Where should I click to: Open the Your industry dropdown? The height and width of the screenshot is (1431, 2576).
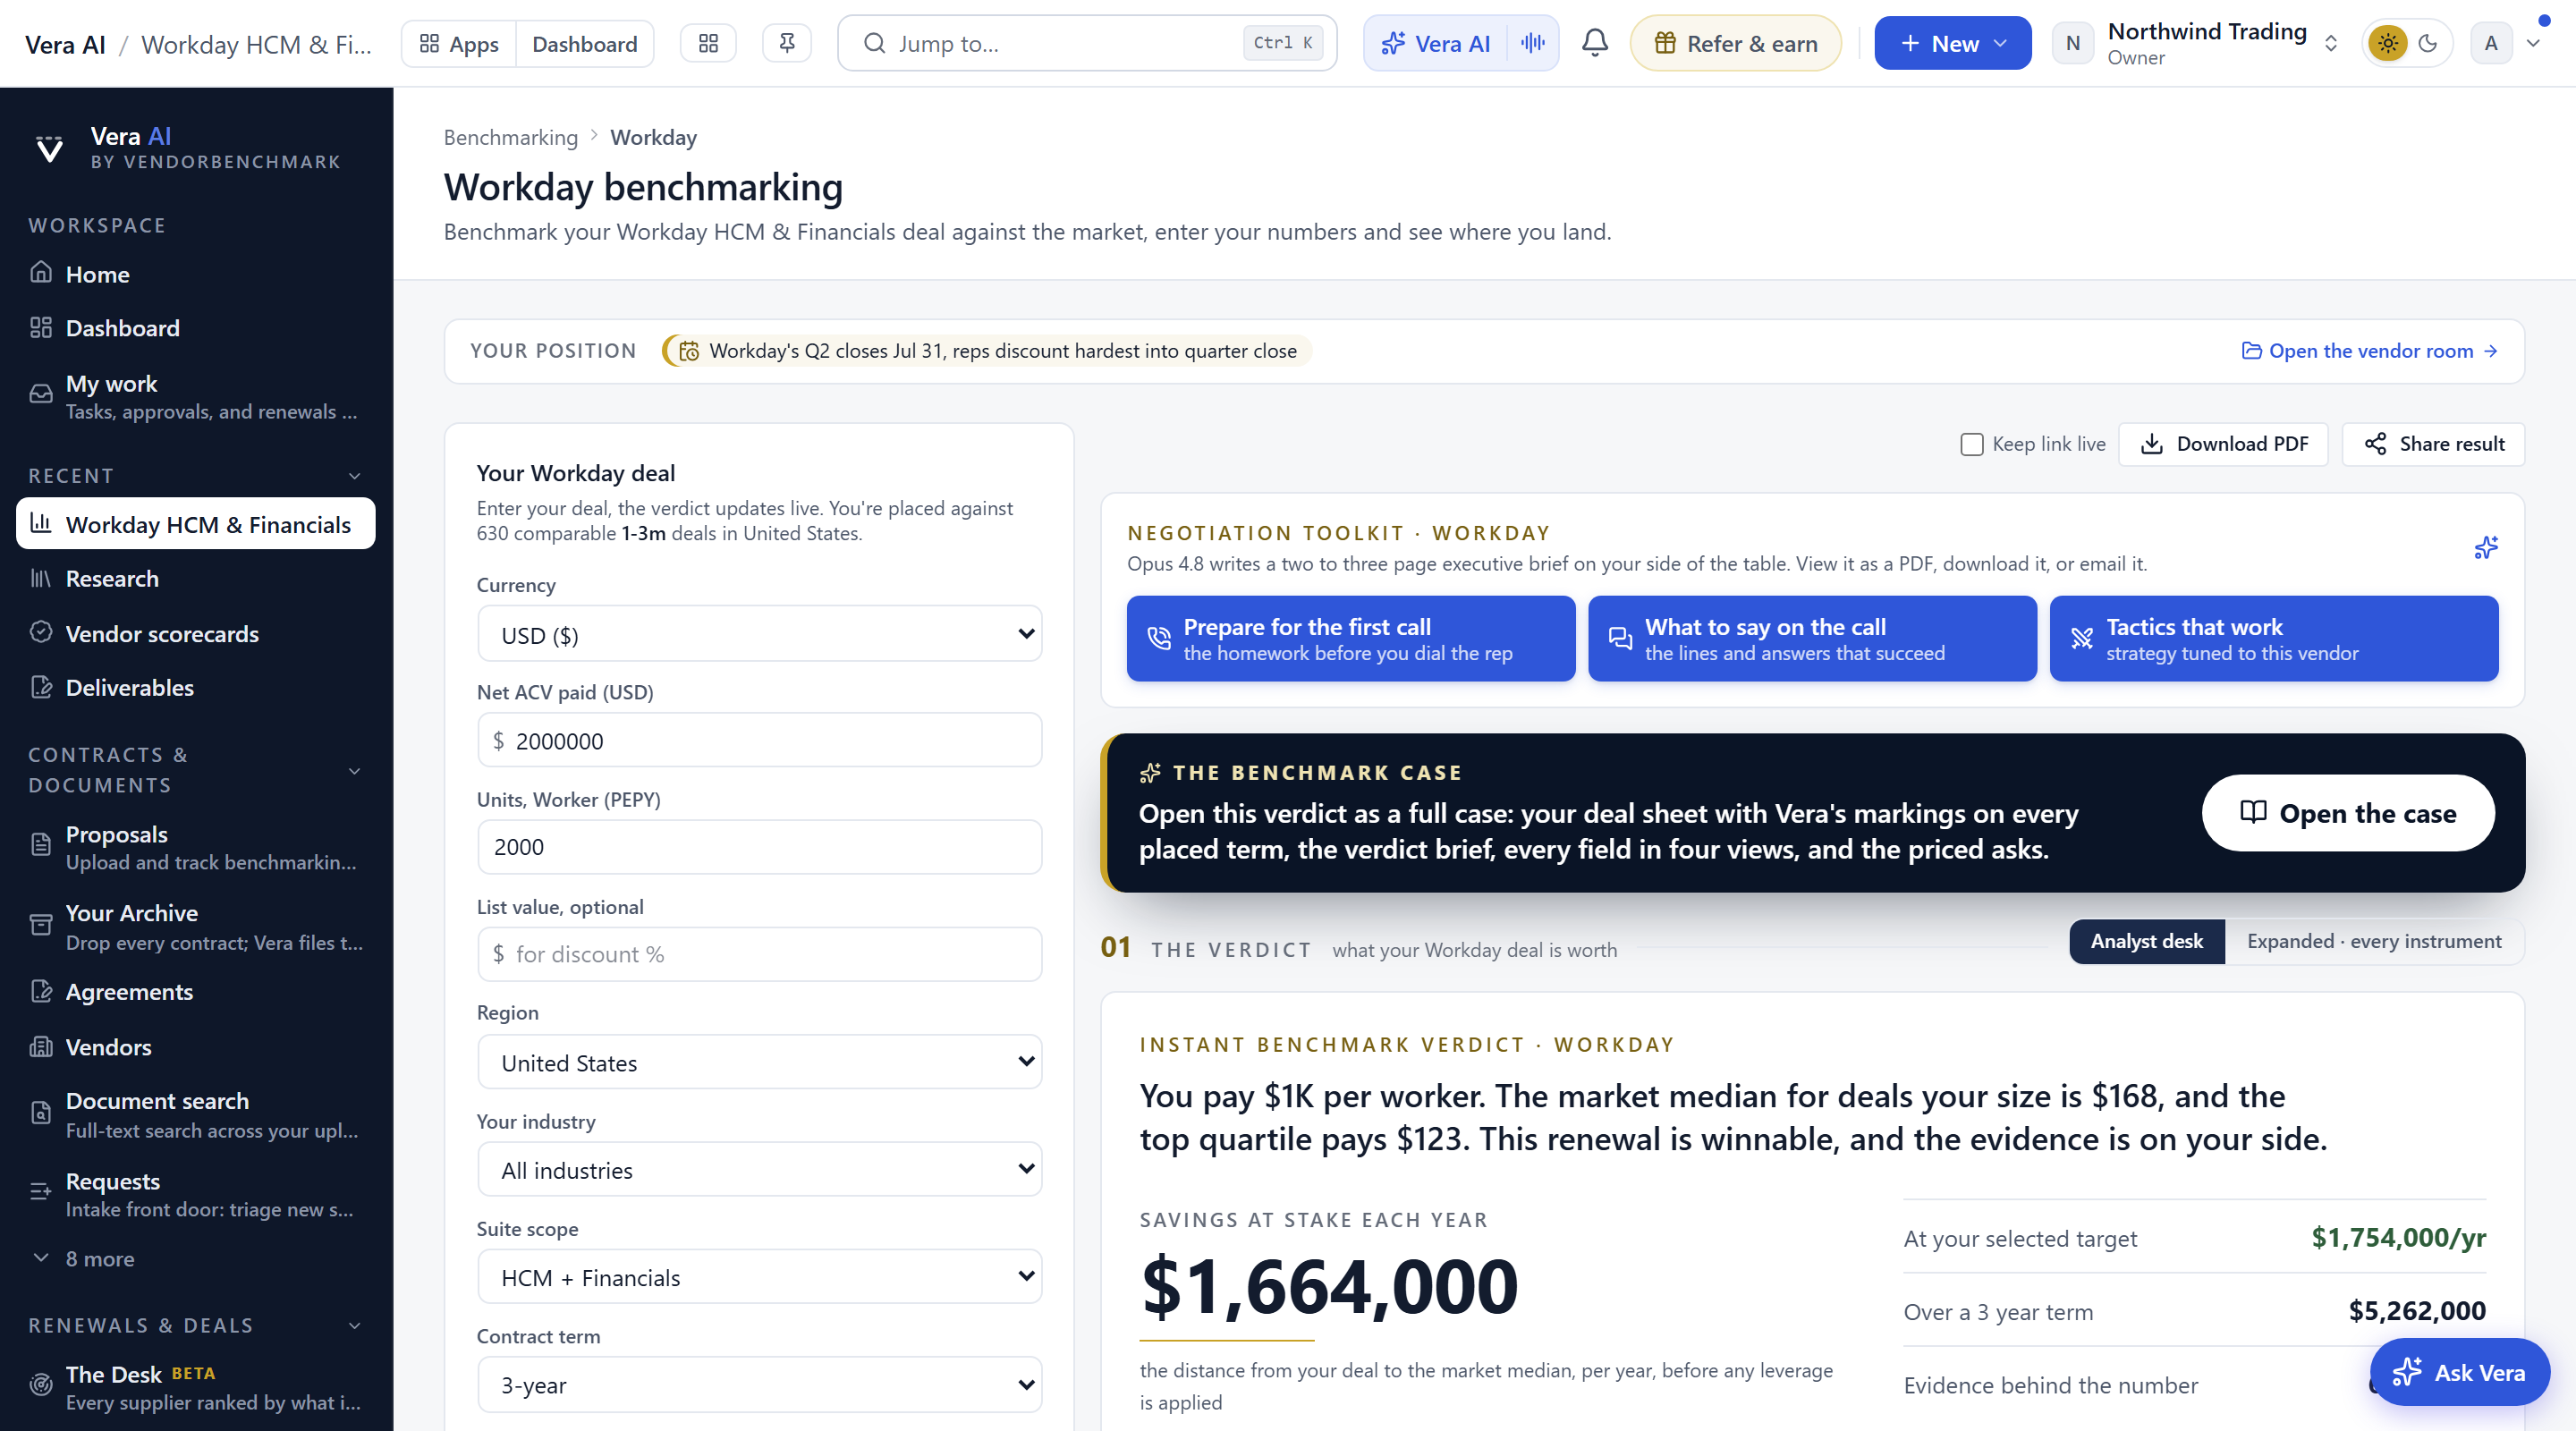click(760, 1169)
